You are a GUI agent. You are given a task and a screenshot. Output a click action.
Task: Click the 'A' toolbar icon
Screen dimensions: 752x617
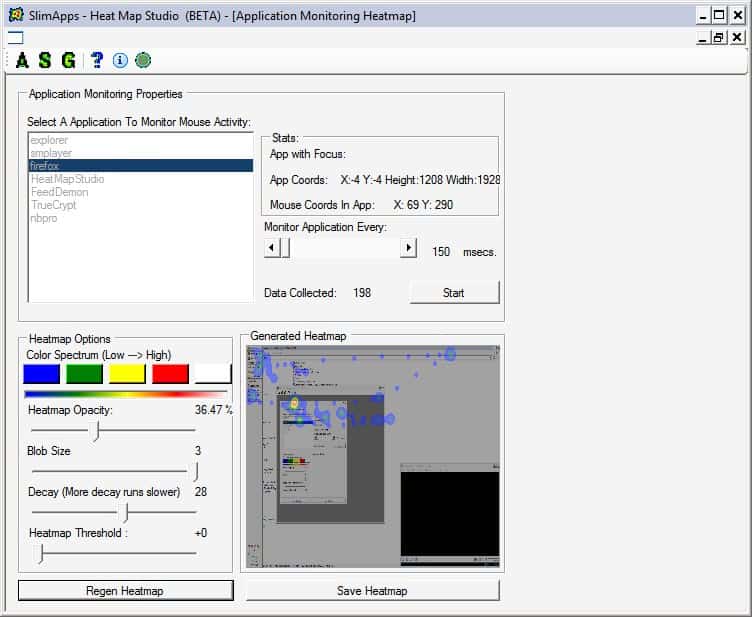[x=22, y=60]
